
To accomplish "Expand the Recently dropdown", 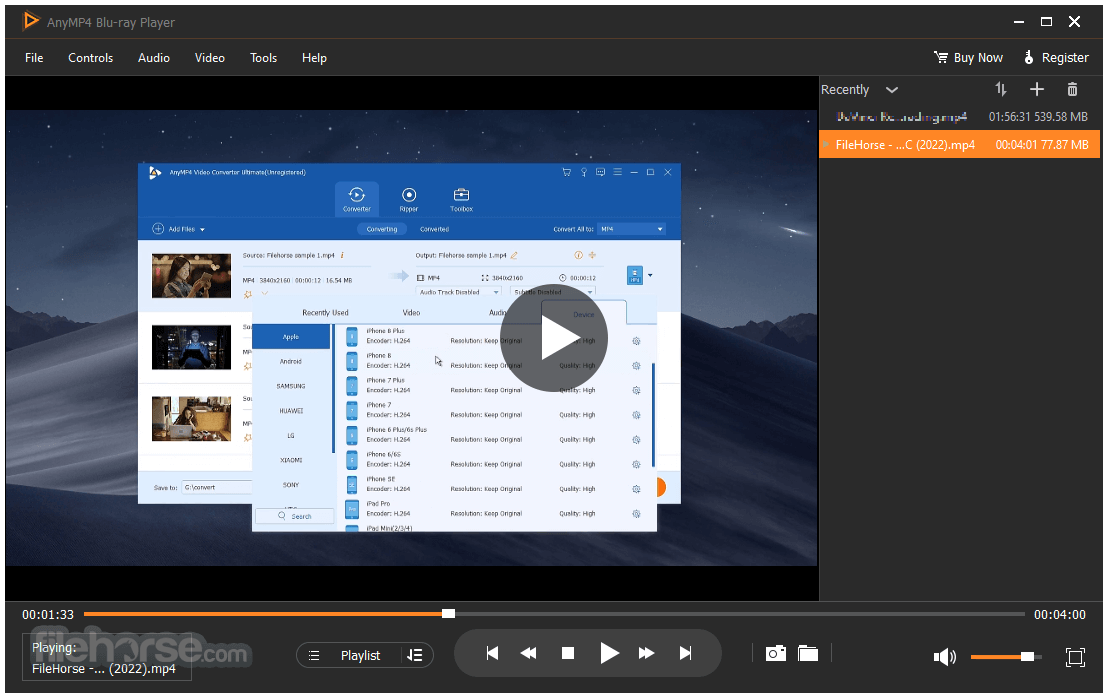I will point(892,90).
